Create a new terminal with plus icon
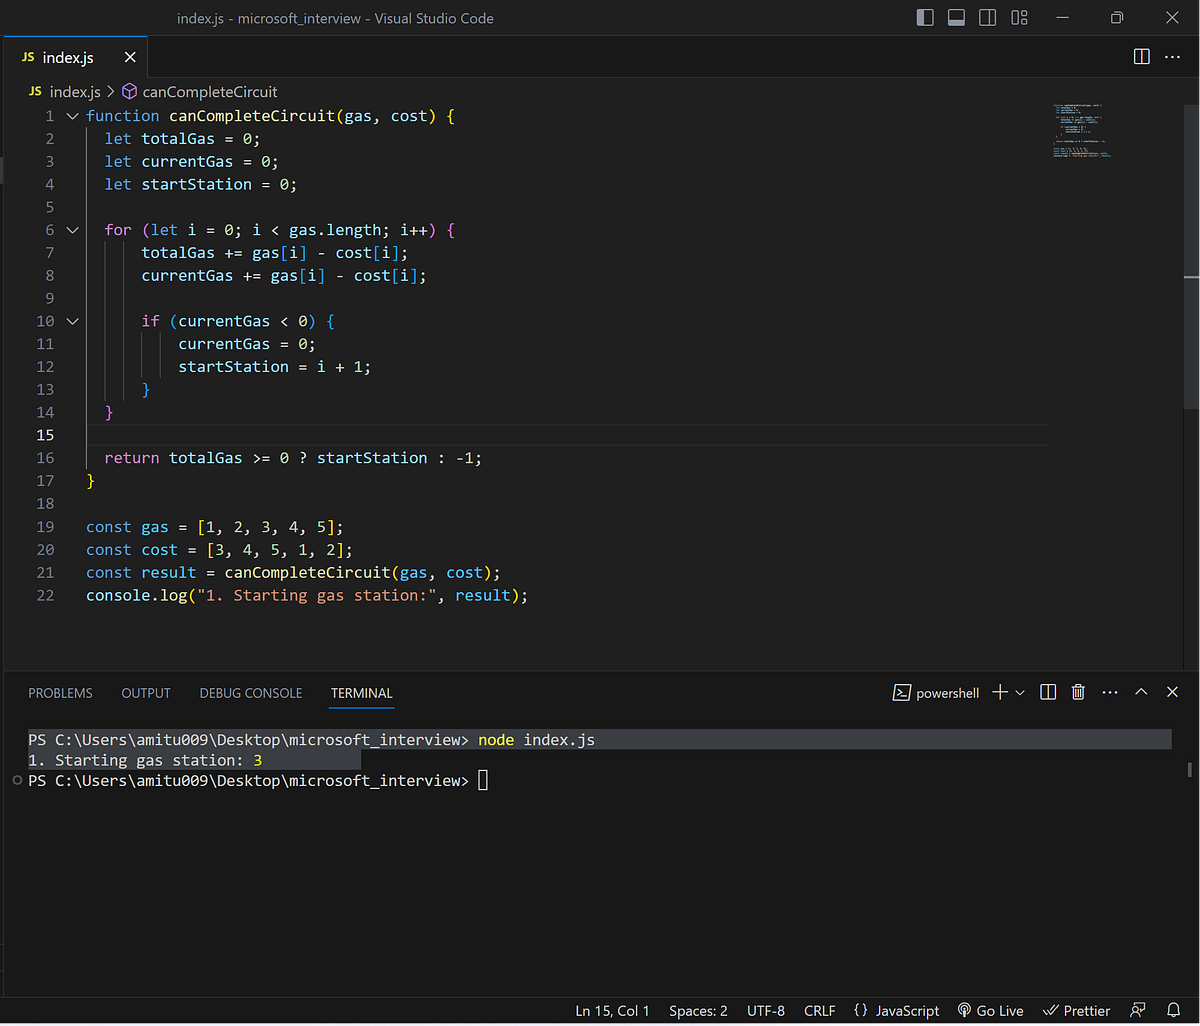The height and width of the screenshot is (1026, 1200). [x=999, y=692]
